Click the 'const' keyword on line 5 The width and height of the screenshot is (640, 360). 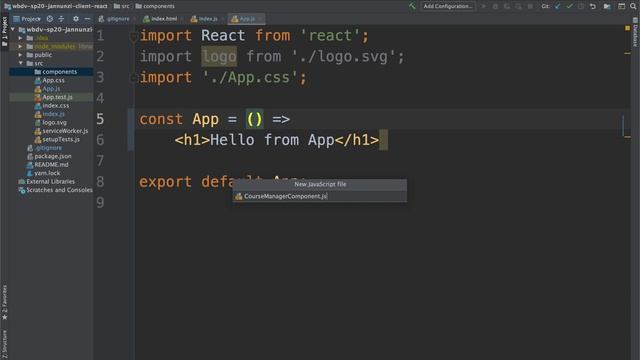point(161,119)
